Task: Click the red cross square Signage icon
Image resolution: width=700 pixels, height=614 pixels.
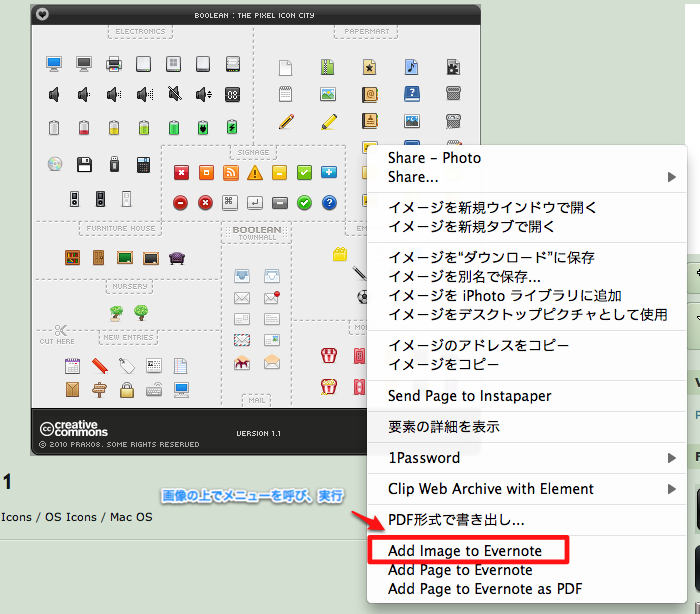Action: pyautogui.click(x=181, y=172)
